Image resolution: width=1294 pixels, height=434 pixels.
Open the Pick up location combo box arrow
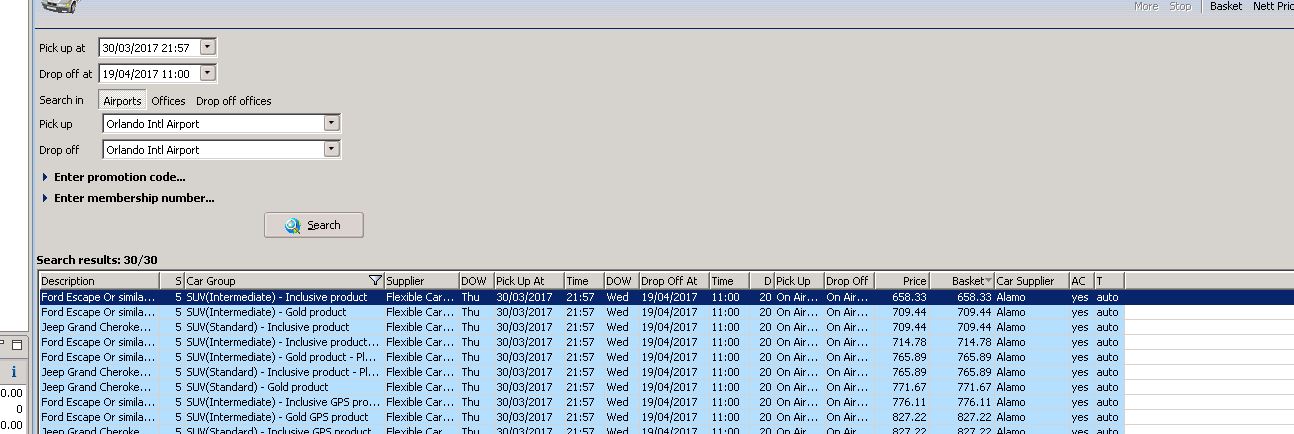click(x=331, y=124)
